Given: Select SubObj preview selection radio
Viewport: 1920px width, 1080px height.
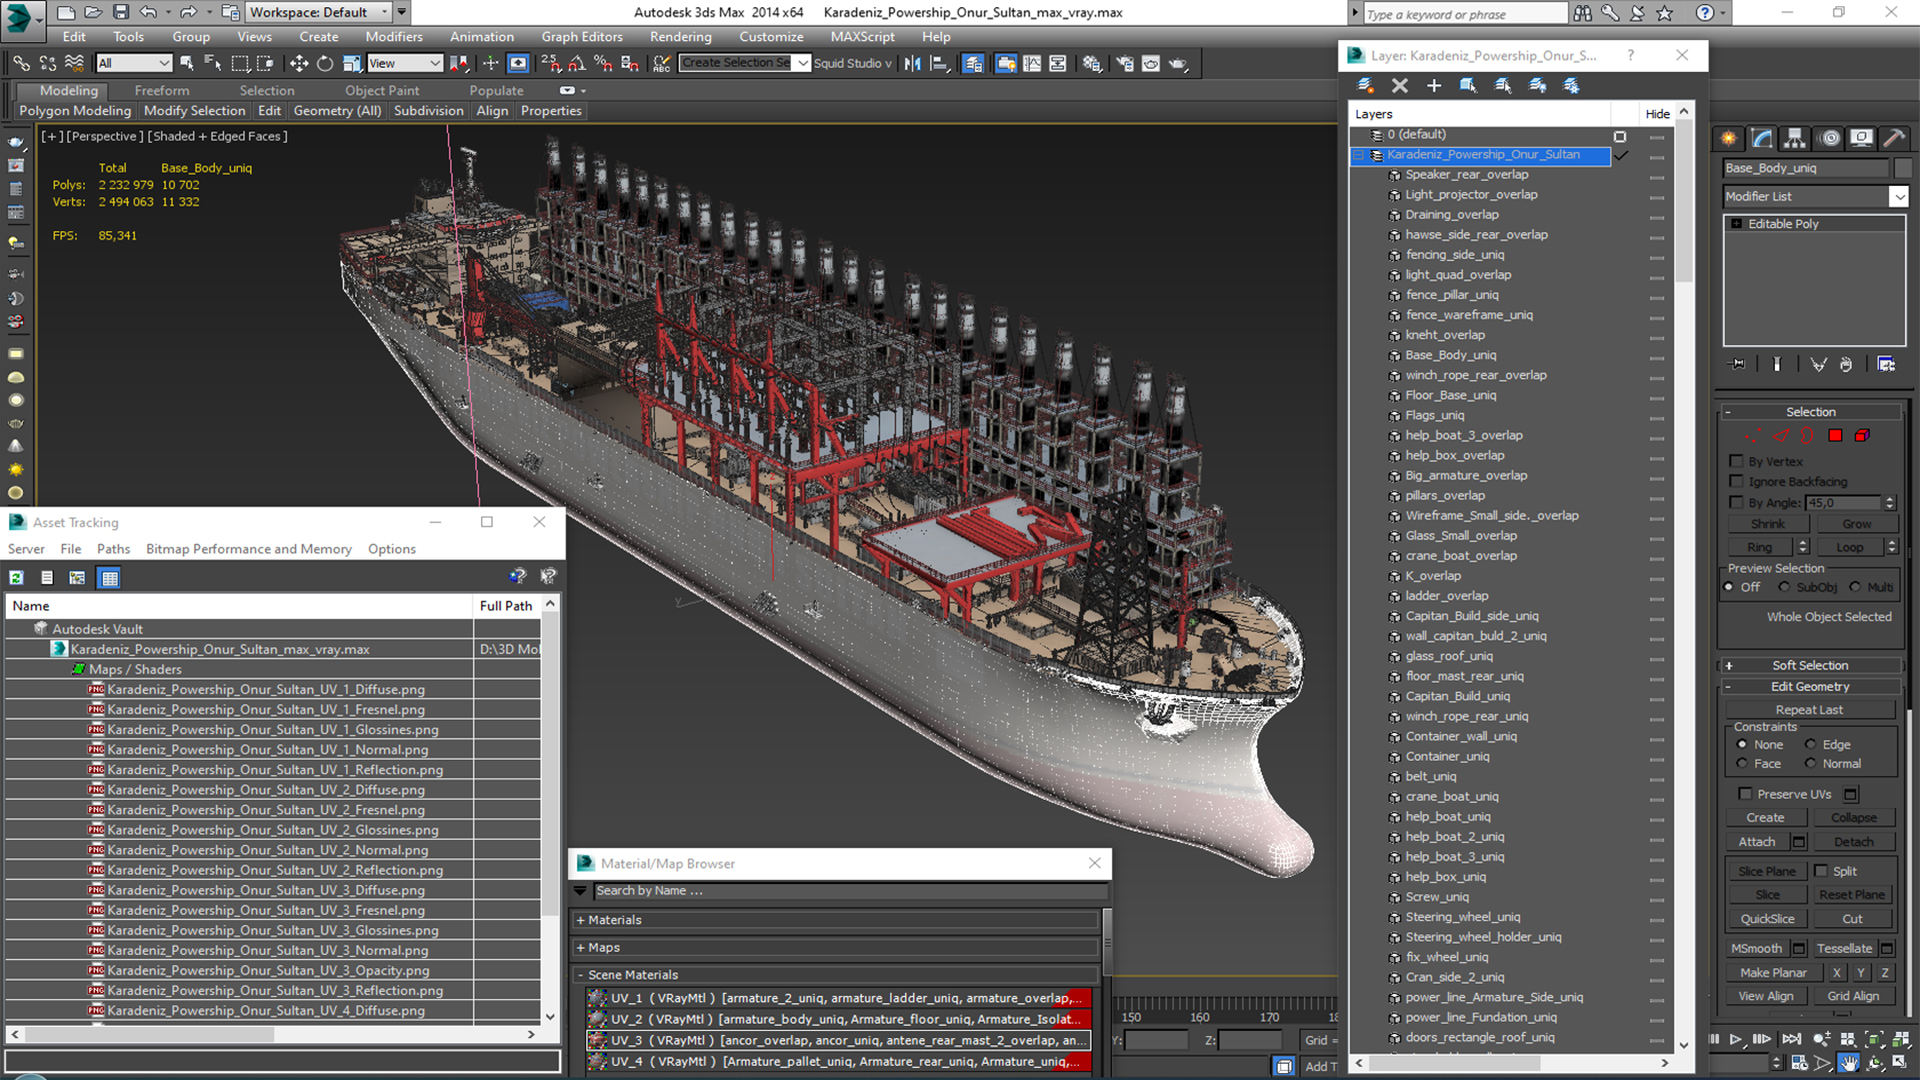Looking at the screenshot, I should [1783, 587].
